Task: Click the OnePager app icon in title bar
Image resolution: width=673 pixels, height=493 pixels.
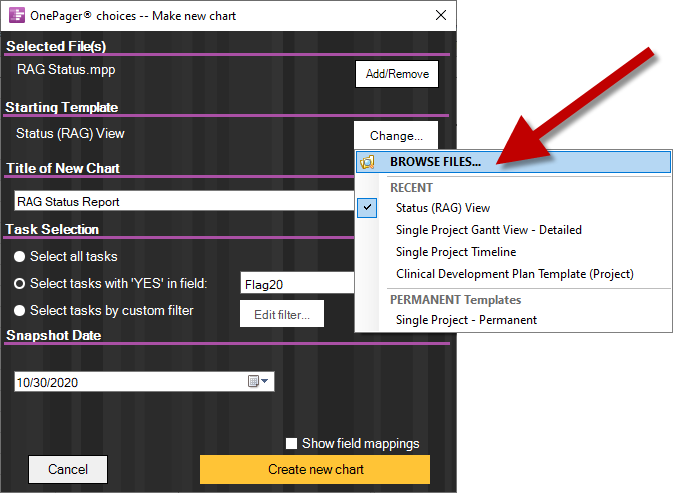Action: click(17, 15)
